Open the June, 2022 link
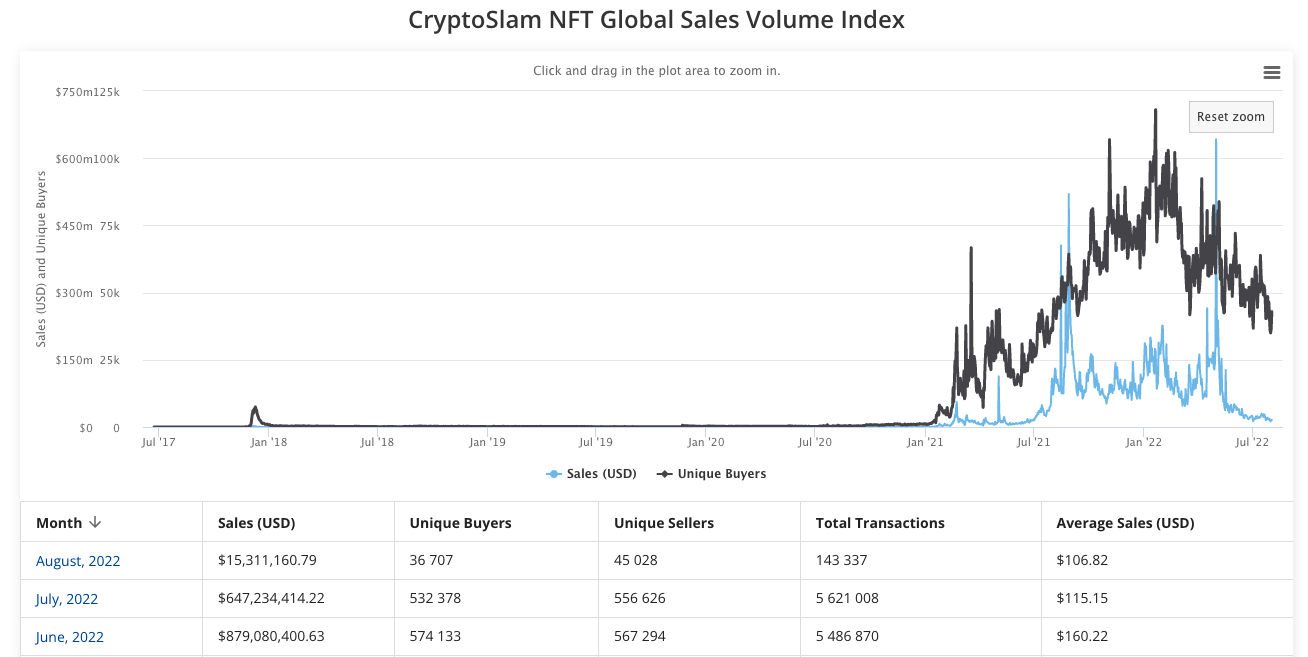 (70, 637)
